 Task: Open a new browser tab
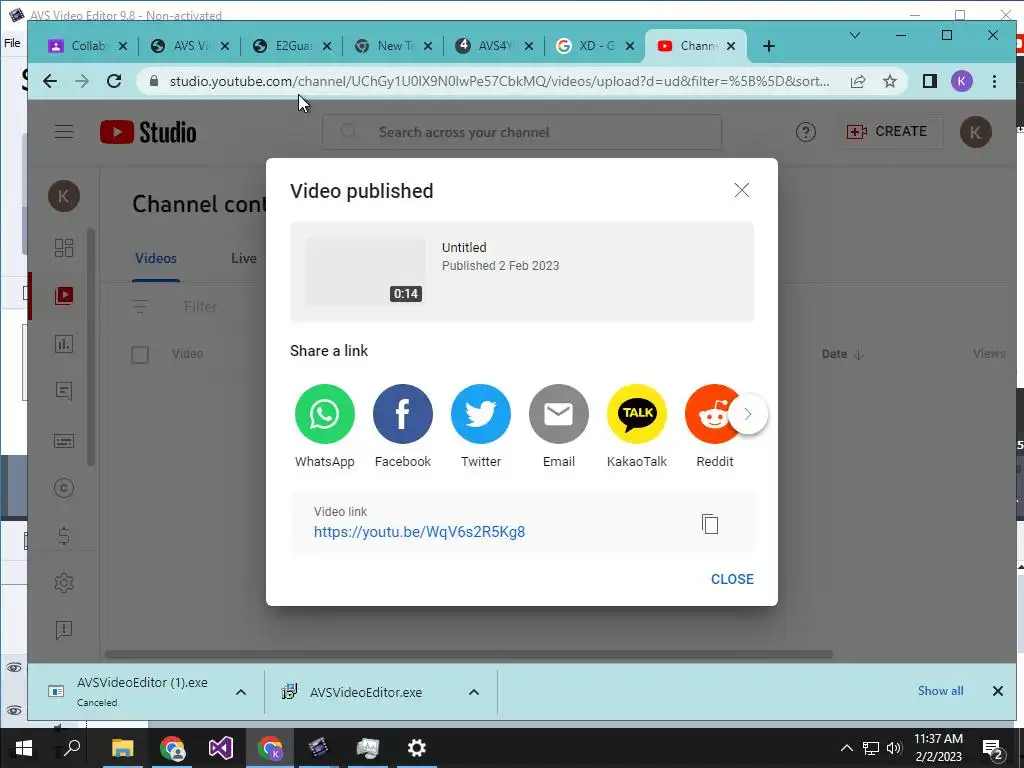coord(769,46)
